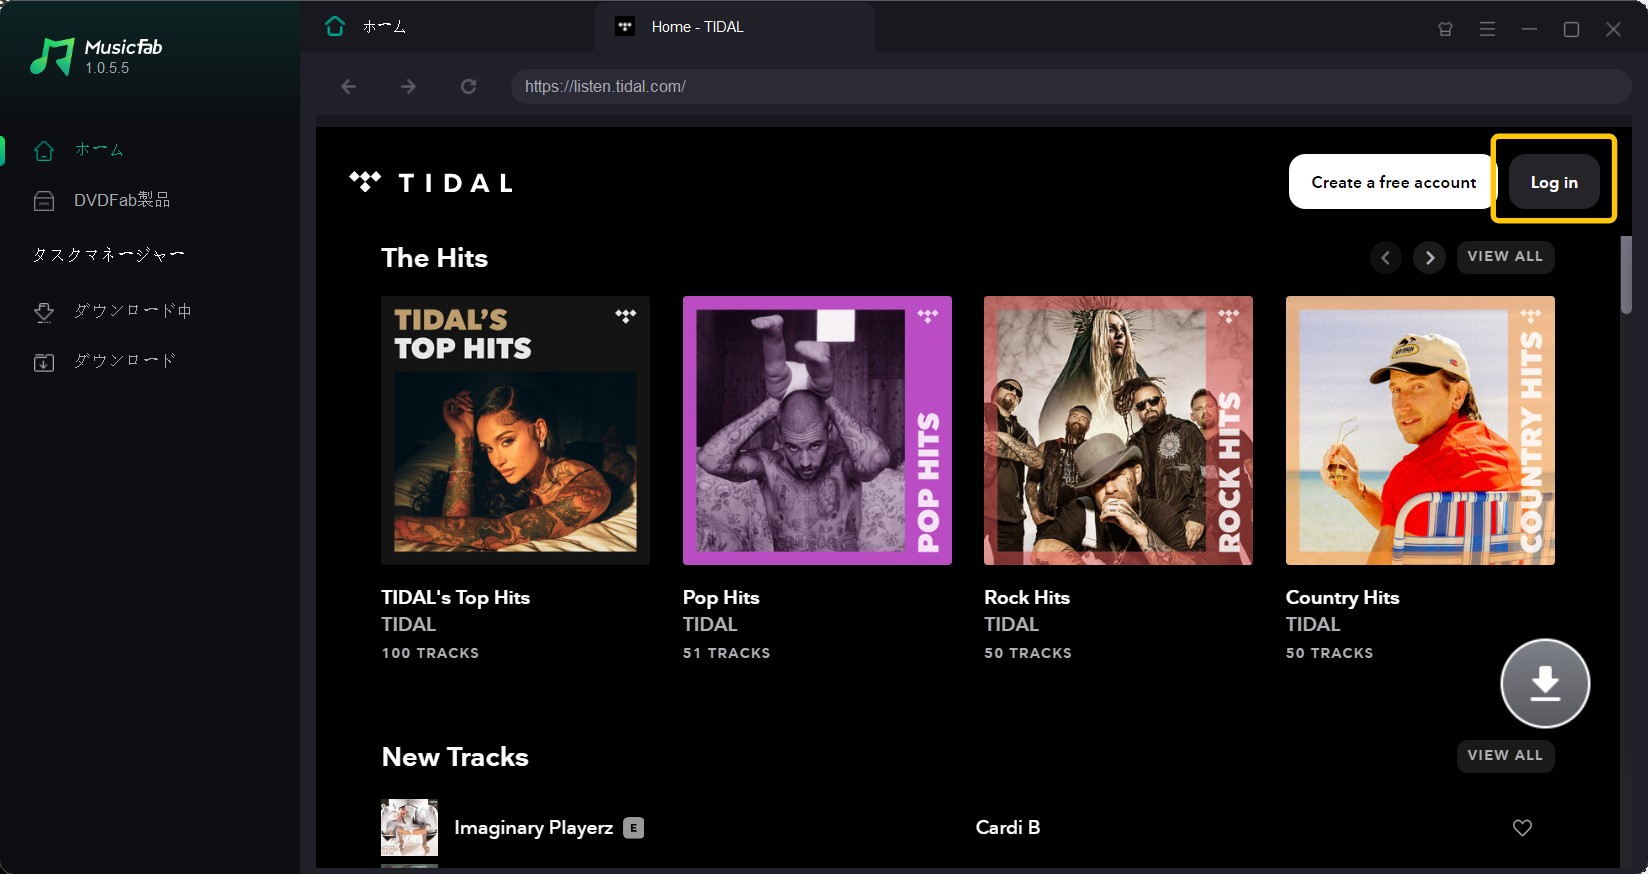The height and width of the screenshot is (874, 1648).
Task: Open the Country Hits cover art
Action: click(x=1420, y=430)
